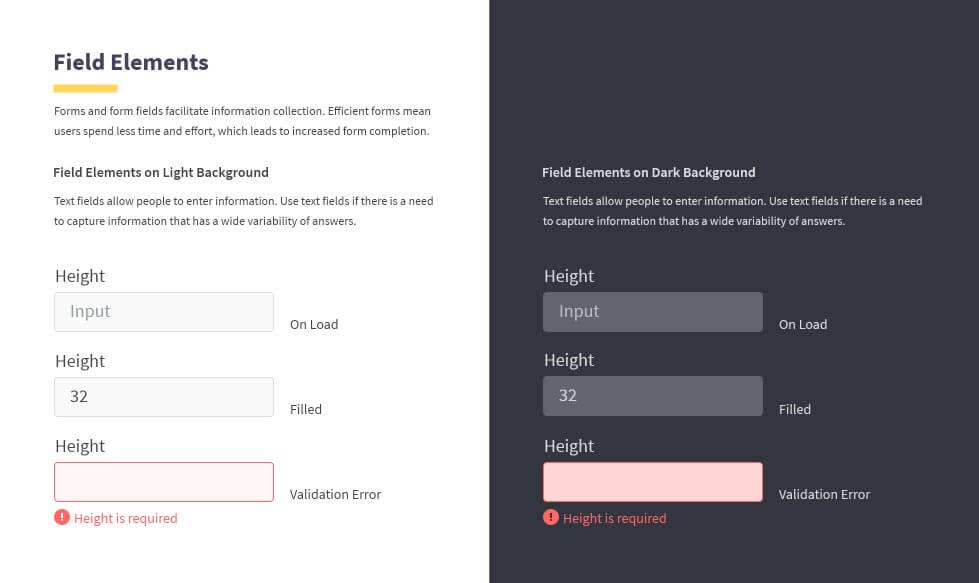979x583 pixels.
Task: Click the error icon on dark background
Action: tap(551, 517)
